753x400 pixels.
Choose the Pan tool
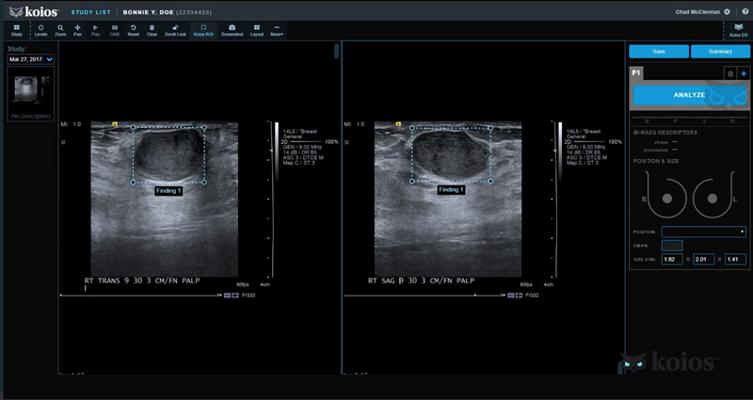tap(78, 29)
